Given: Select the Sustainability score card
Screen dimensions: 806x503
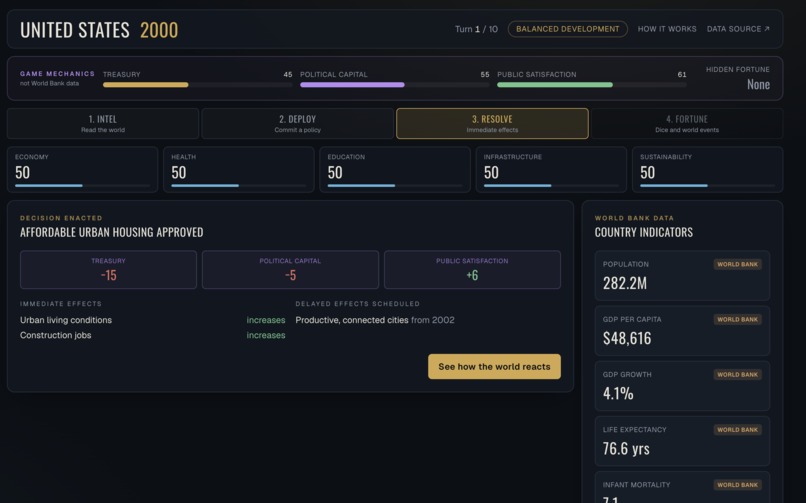Looking at the screenshot, I should tap(707, 170).
